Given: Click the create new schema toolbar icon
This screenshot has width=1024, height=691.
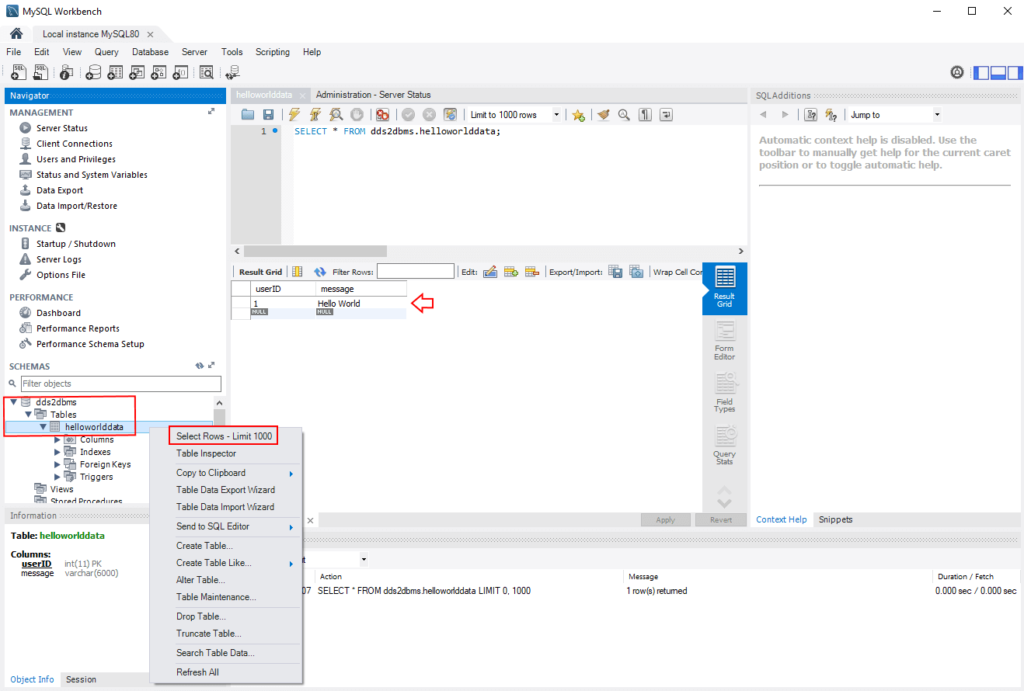Looking at the screenshot, I should (93, 72).
